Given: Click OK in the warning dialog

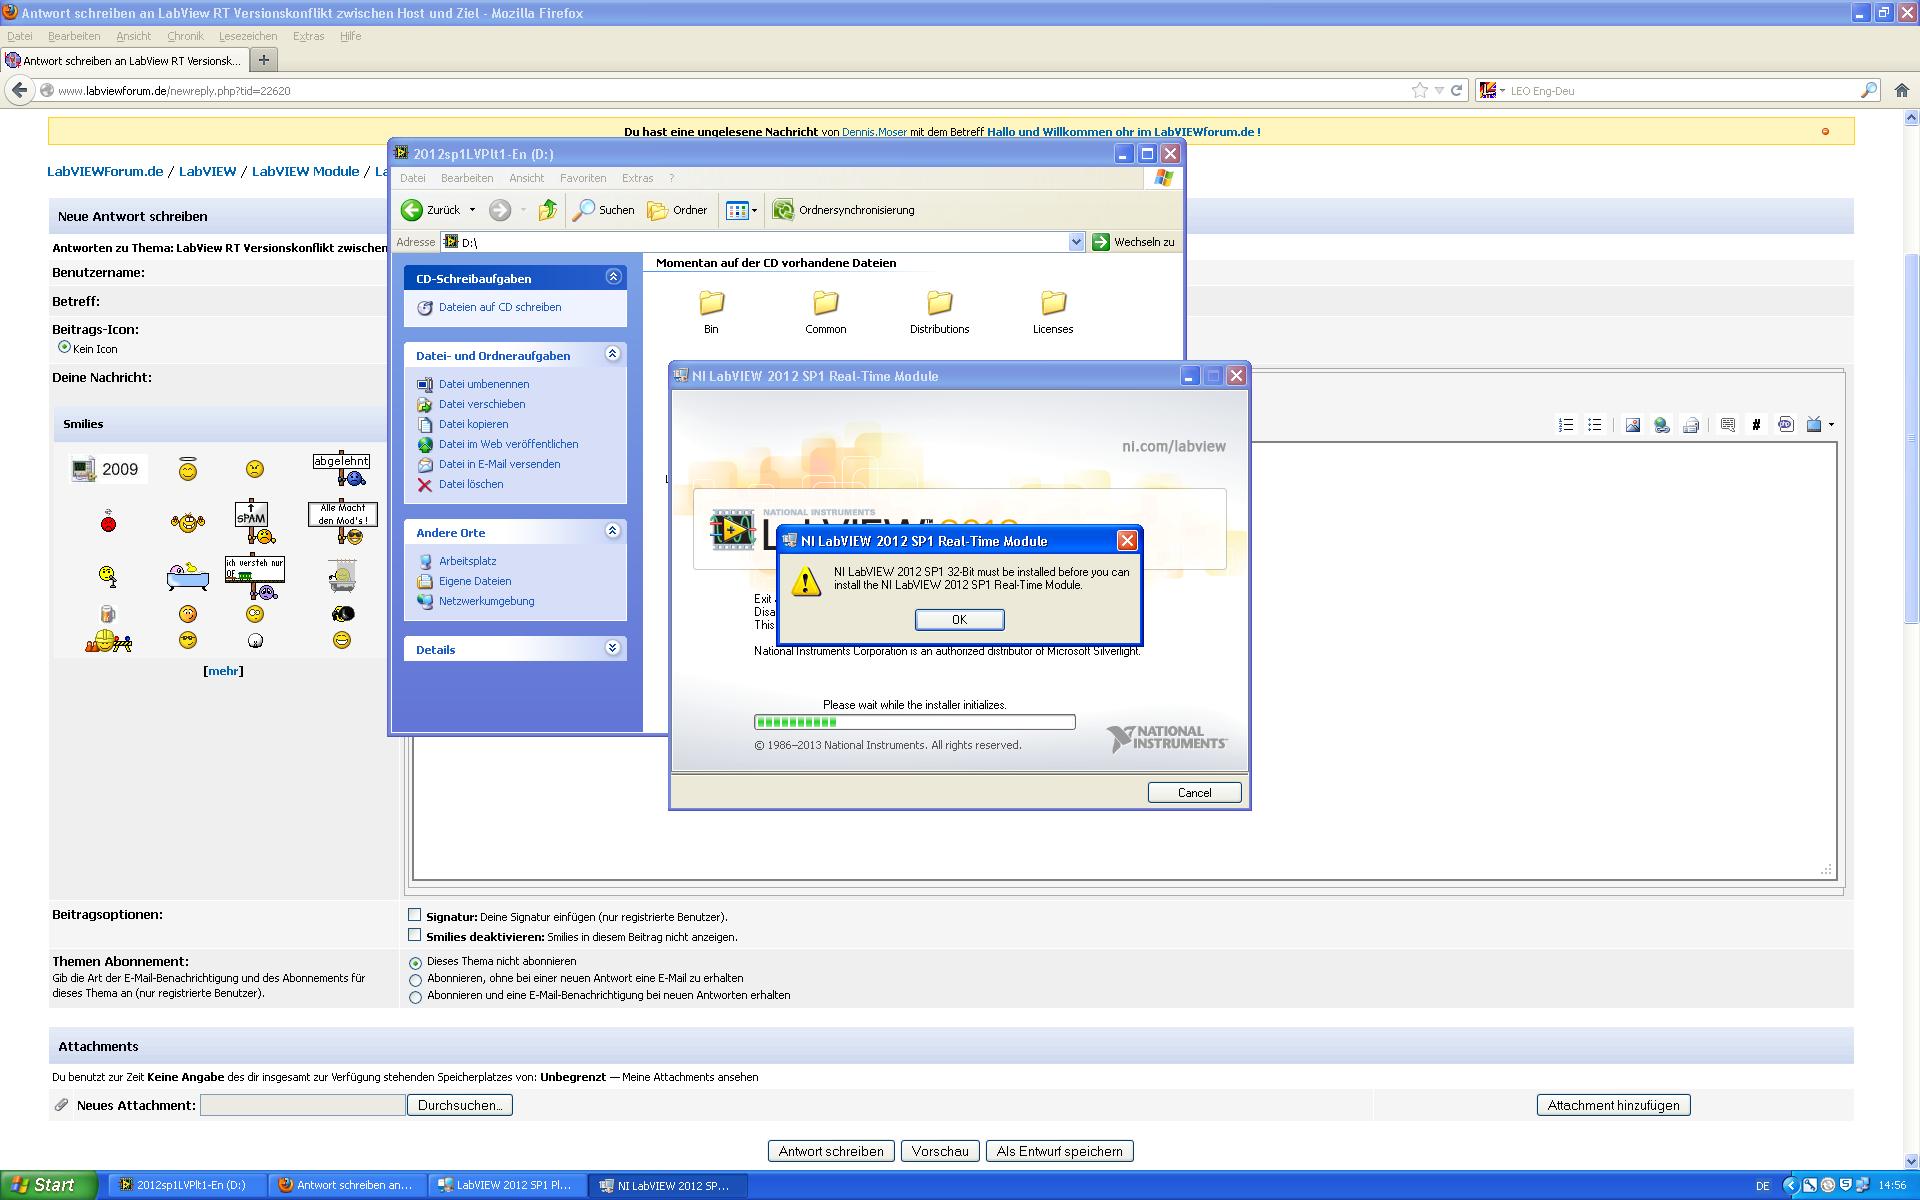Looking at the screenshot, I should click(959, 620).
